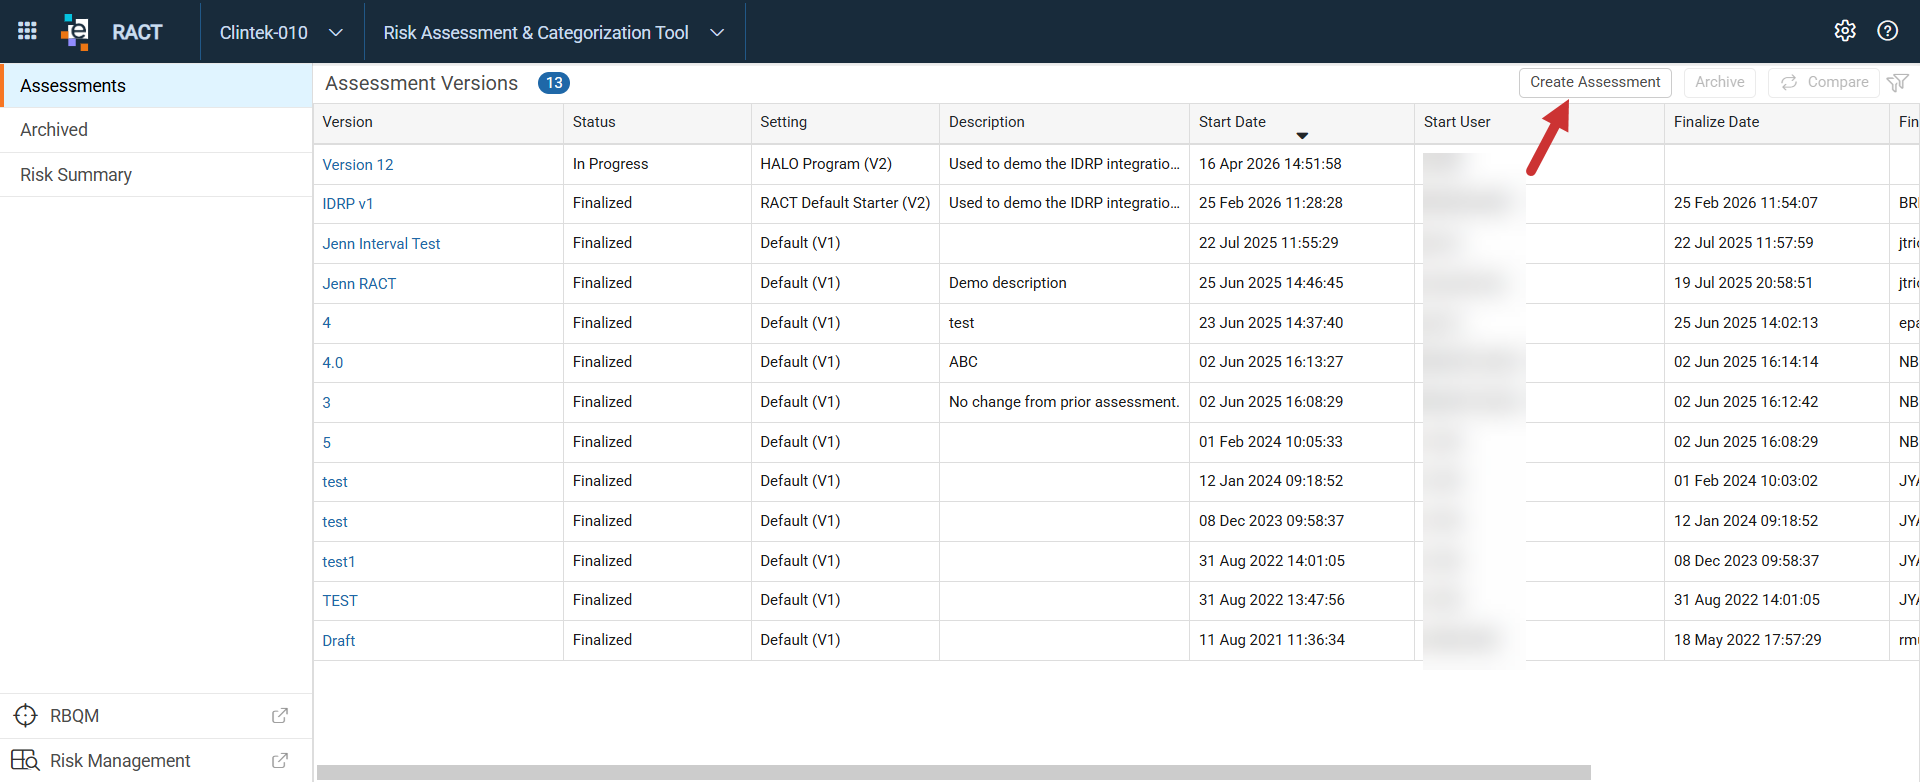Select the In Progress status cell
The width and height of the screenshot is (1920, 782).
(x=657, y=164)
